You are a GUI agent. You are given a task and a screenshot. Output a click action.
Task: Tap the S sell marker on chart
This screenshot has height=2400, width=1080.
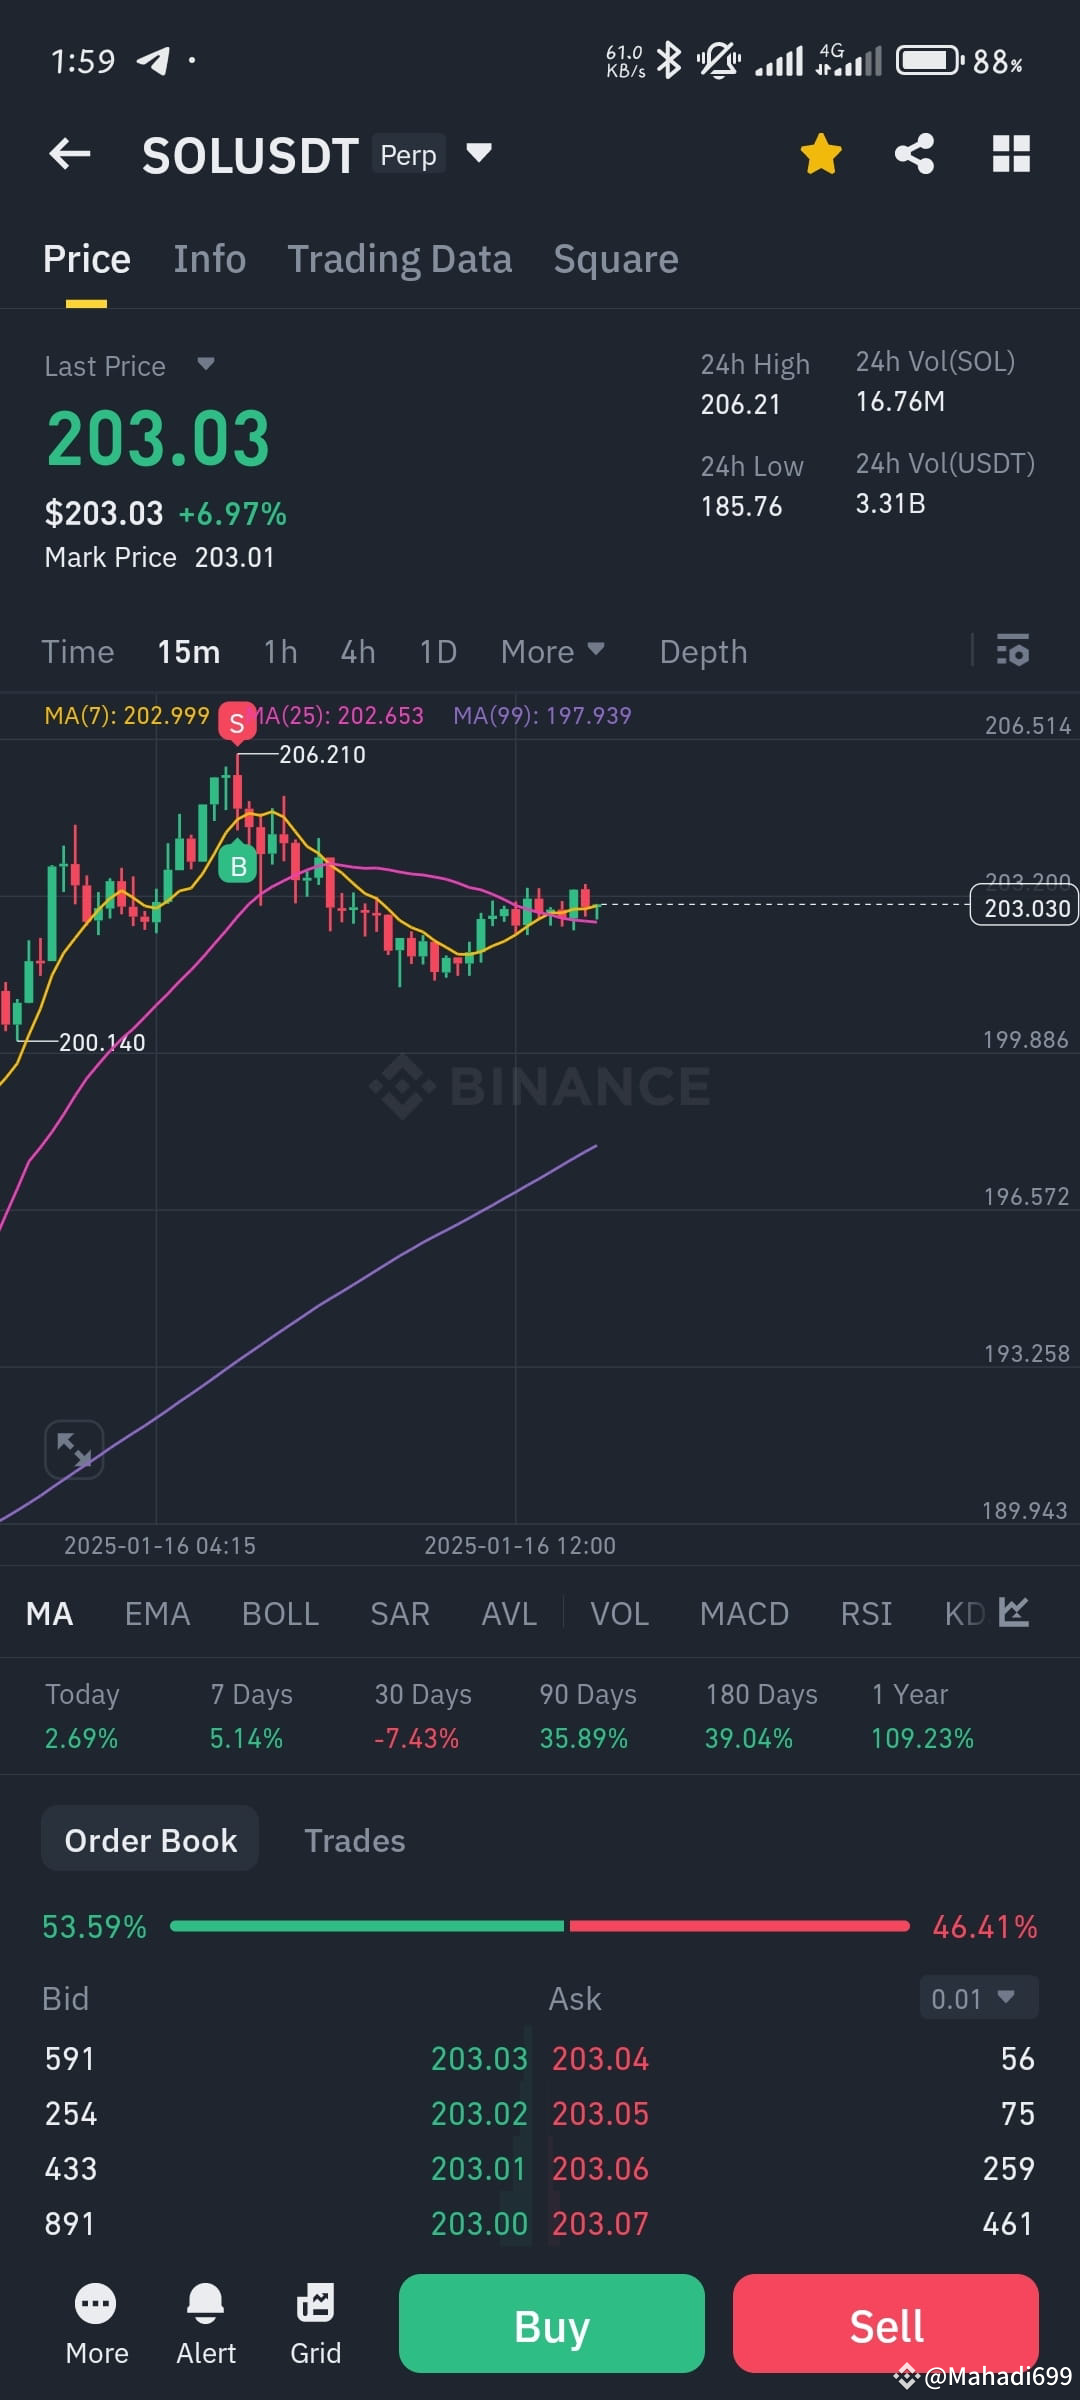[x=237, y=723]
